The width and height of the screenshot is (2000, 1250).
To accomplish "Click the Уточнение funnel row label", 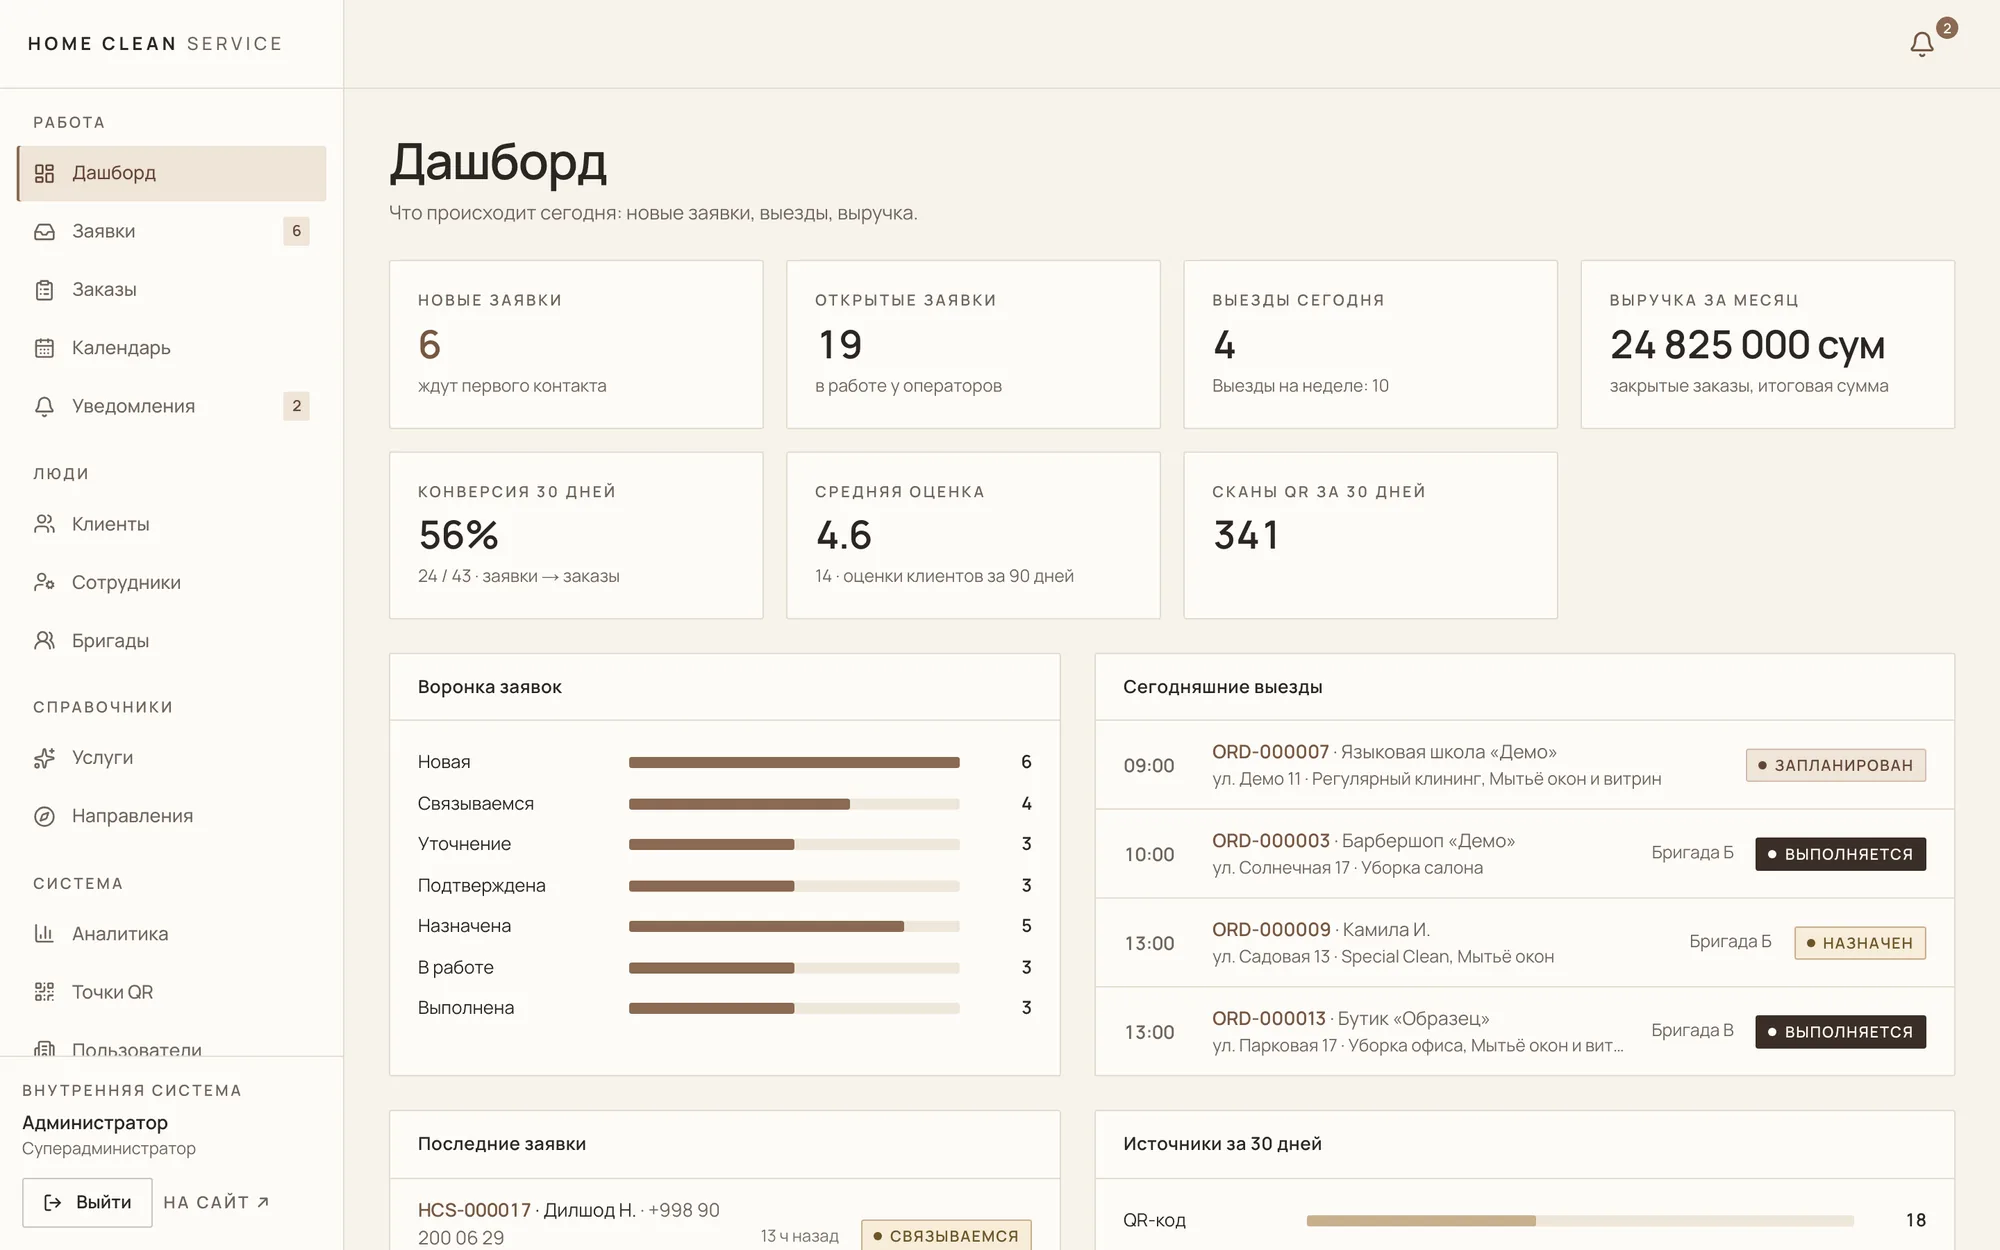I will pyautogui.click(x=464, y=844).
